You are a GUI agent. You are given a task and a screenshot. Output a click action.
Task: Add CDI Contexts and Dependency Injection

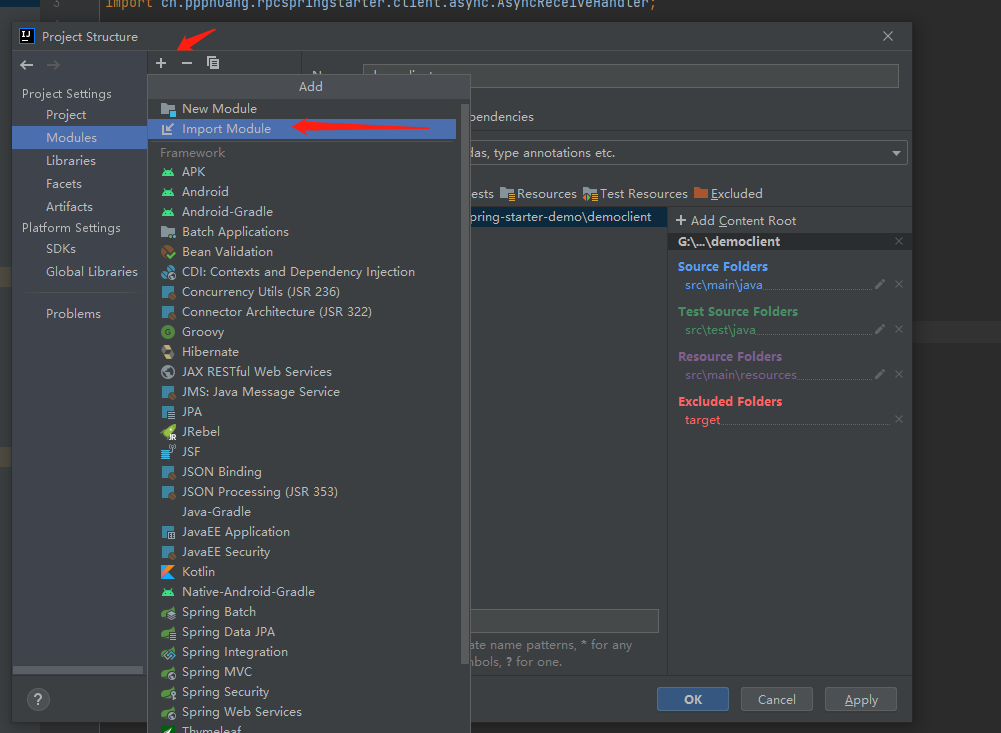click(x=302, y=271)
